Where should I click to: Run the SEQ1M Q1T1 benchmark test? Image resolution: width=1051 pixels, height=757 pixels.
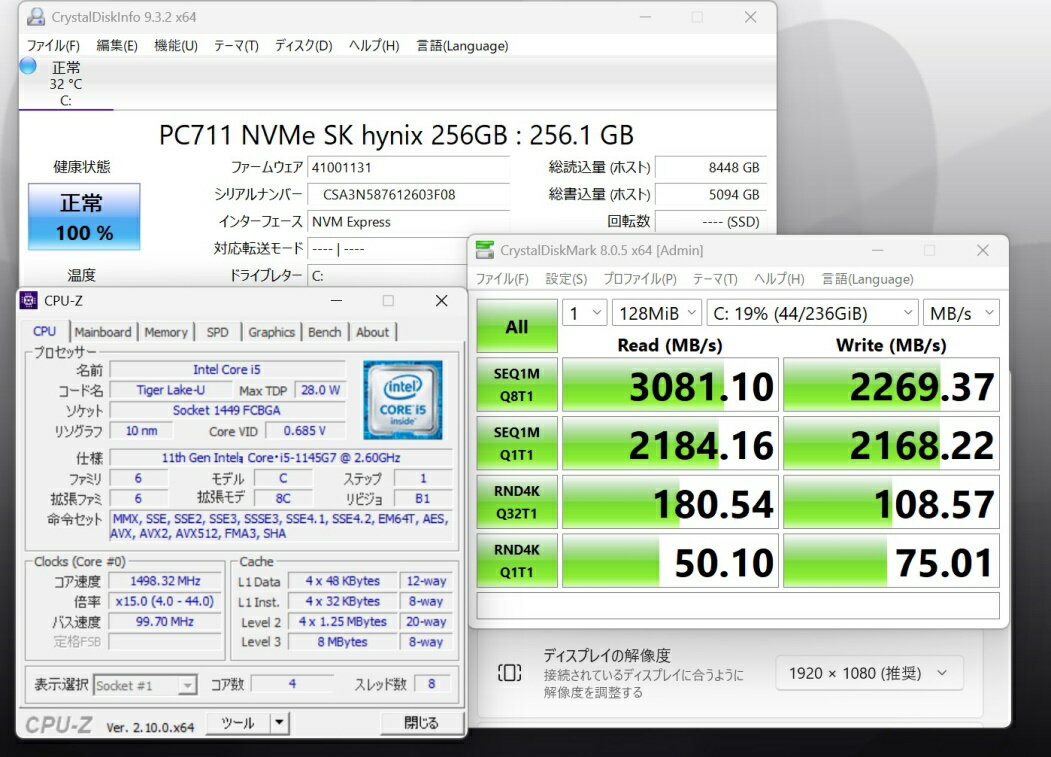pyautogui.click(x=517, y=443)
